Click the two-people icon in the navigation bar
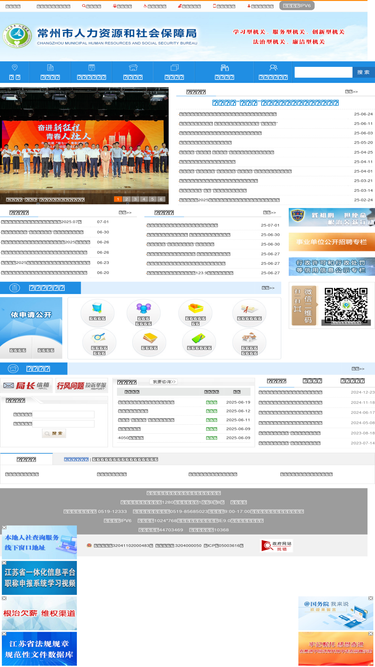Image resolution: width=375 pixels, height=667 pixels. coord(273,68)
